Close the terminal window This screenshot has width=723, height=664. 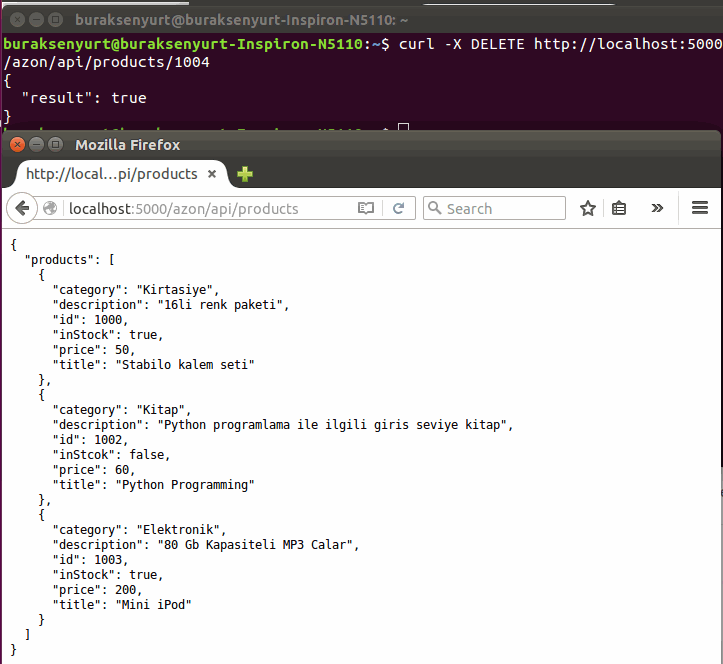(x=18, y=20)
